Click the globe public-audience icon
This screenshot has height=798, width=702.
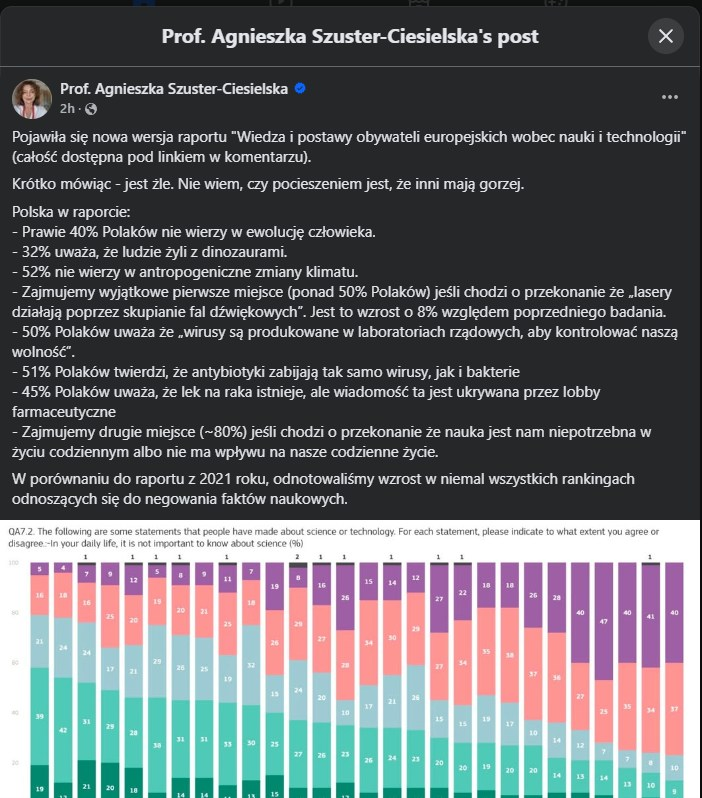(91, 108)
